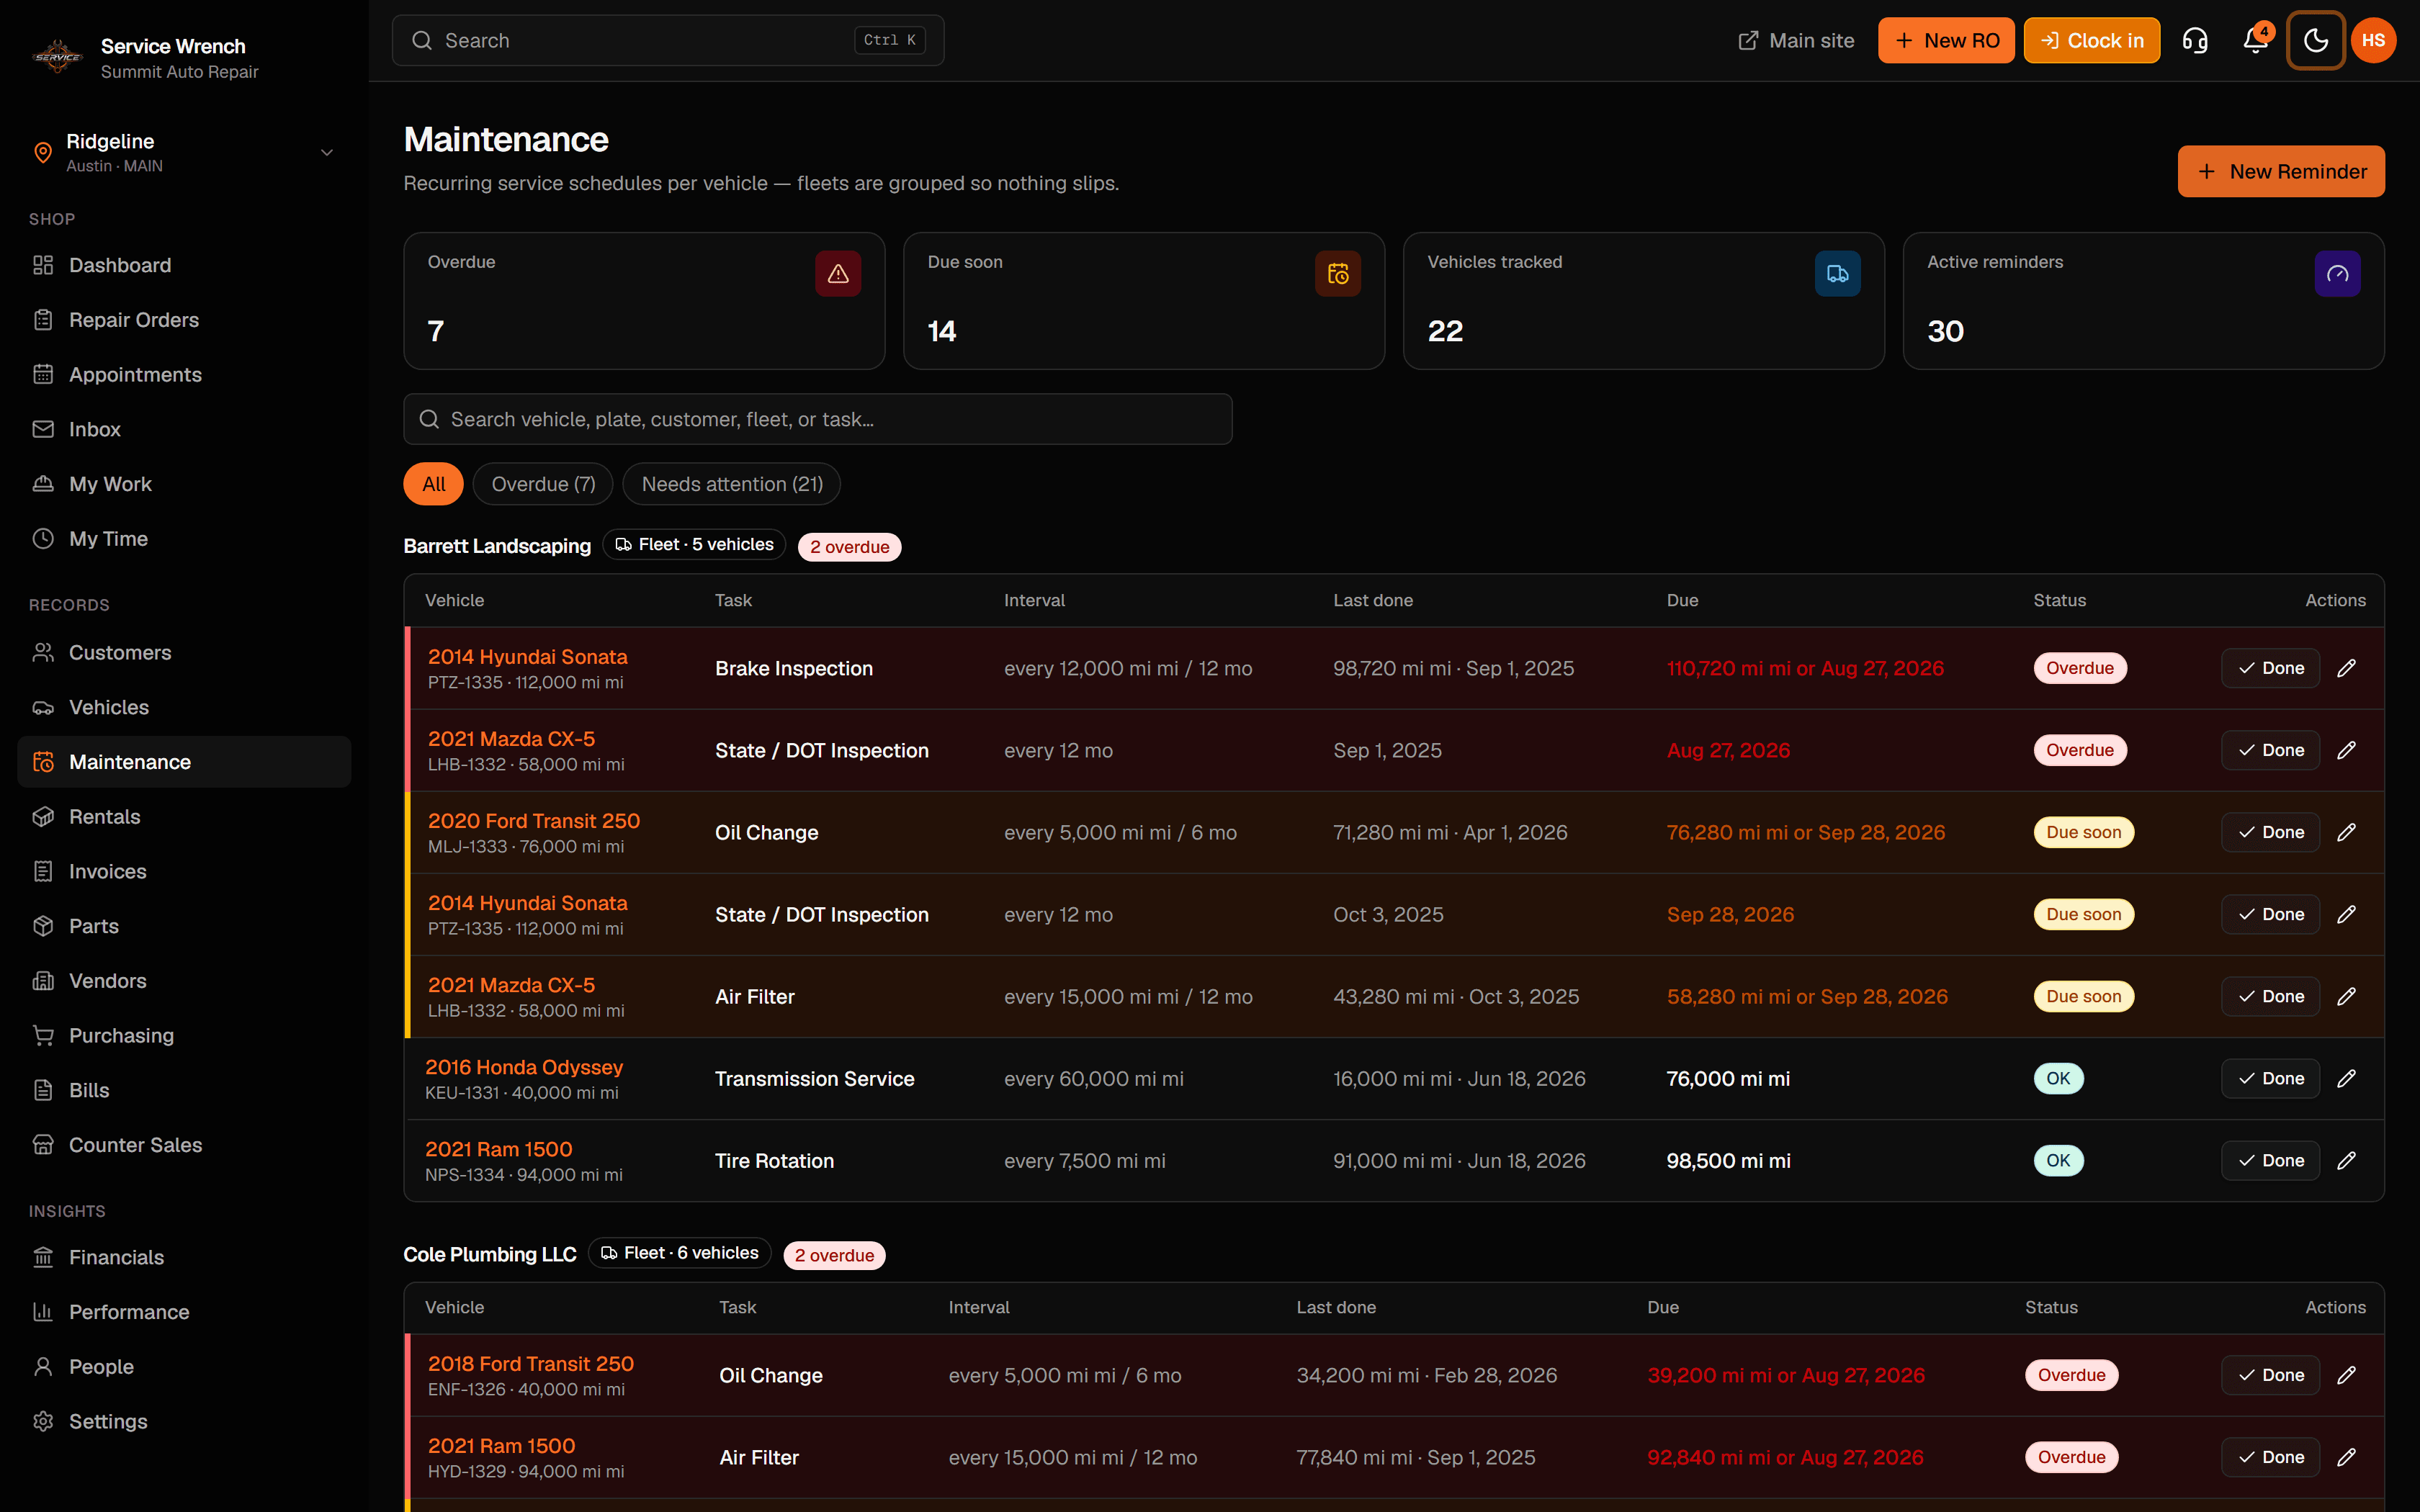Open 2020 Ford Transit 250 vehicle link
2420x1512 pixels.
coord(534,821)
